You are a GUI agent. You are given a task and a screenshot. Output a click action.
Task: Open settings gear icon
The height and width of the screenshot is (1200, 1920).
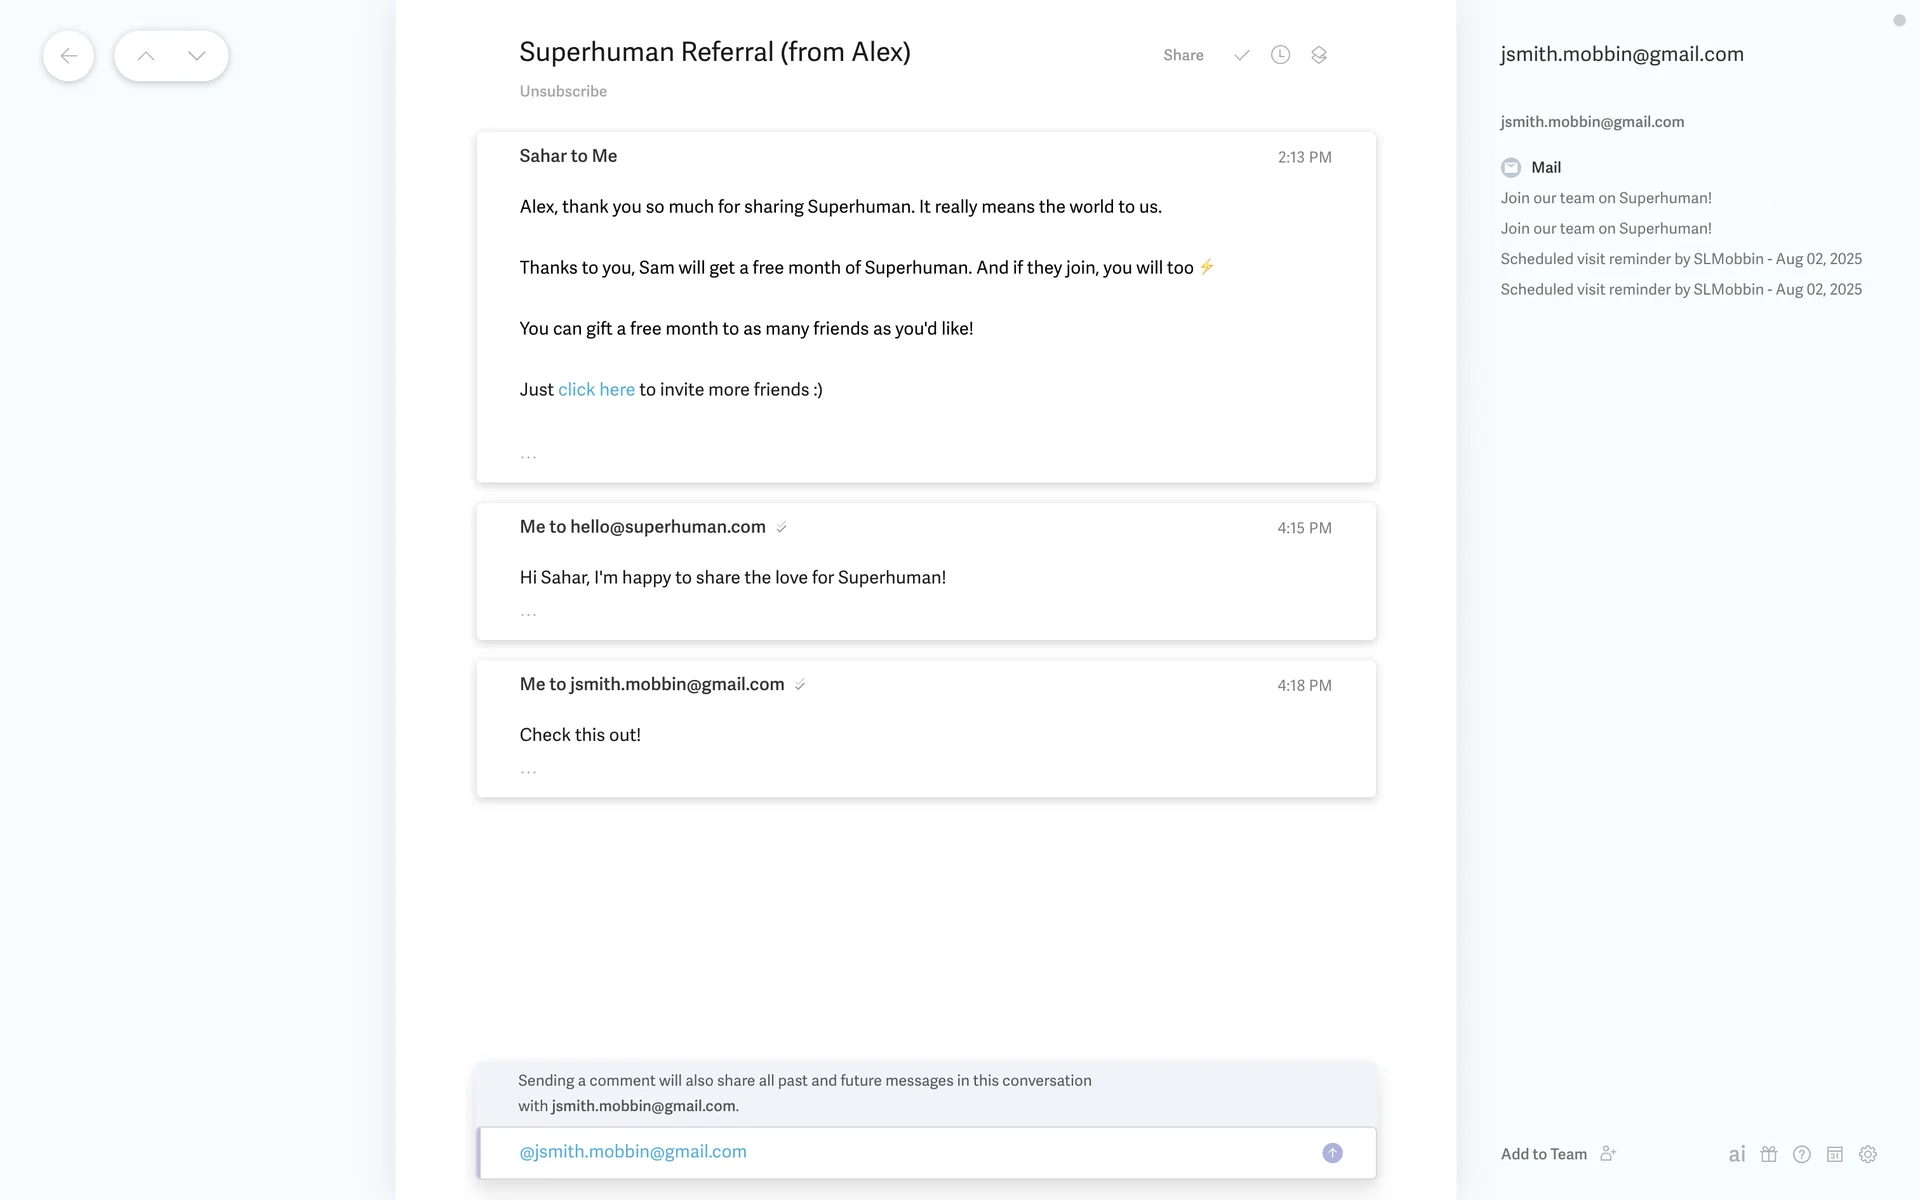1868,1154
